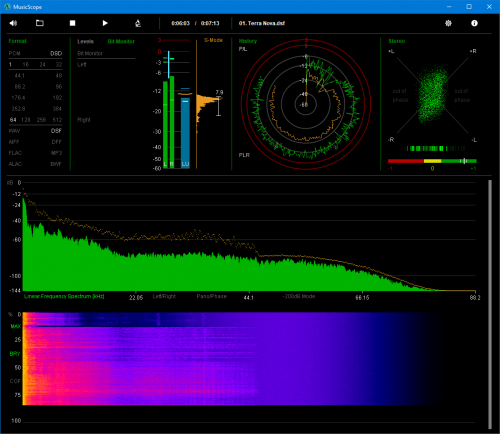Select PCM in the Format panel

coord(14,53)
